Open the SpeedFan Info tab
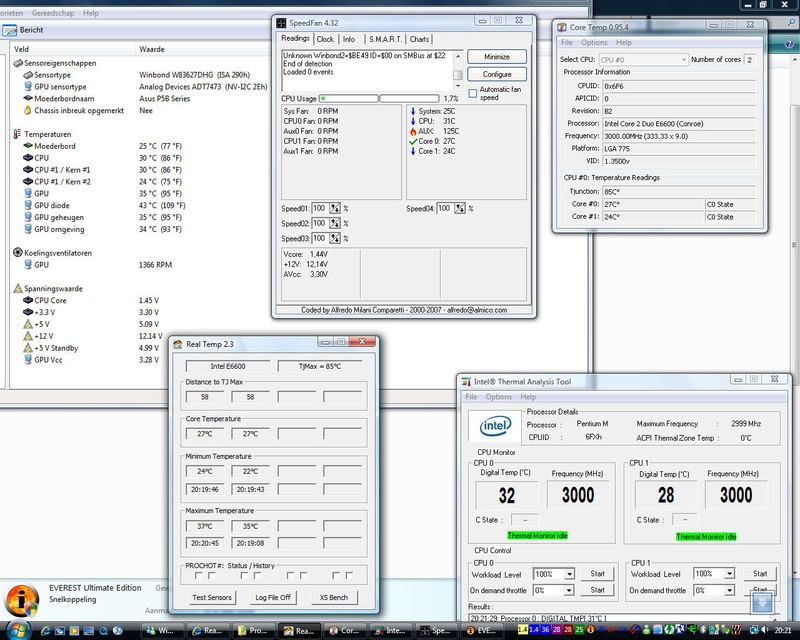800x640 pixels. click(x=349, y=39)
